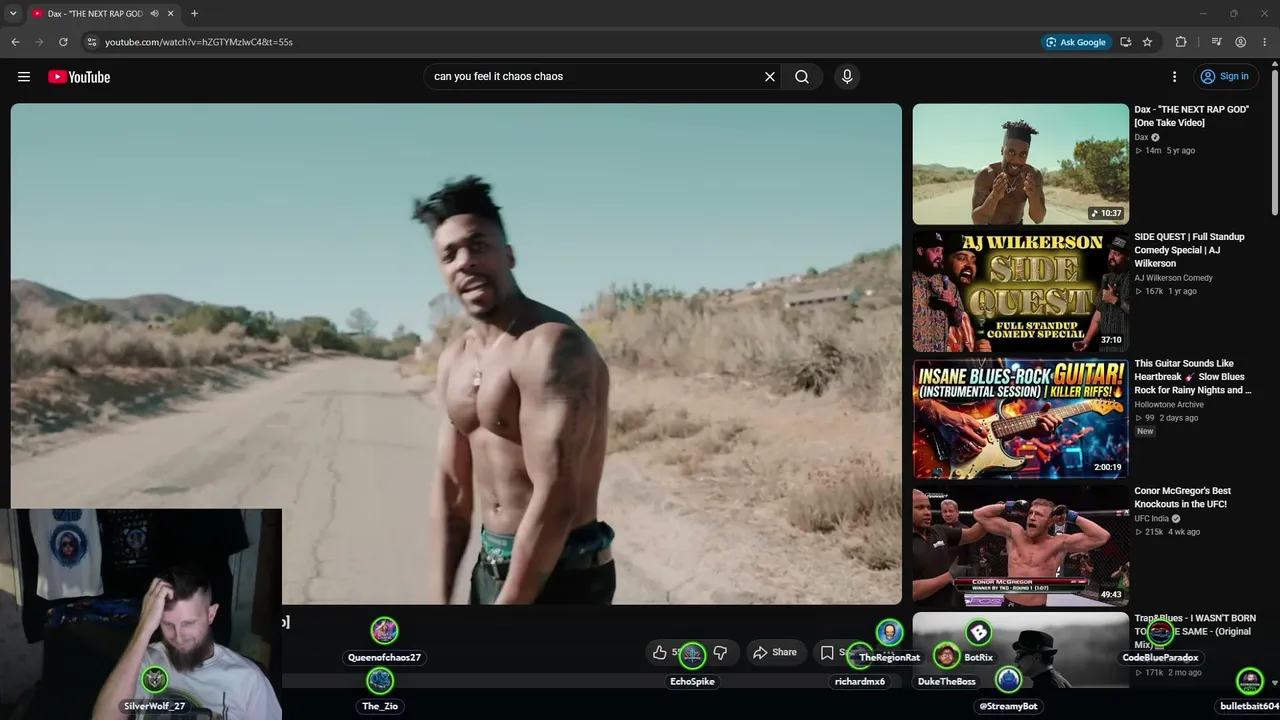The image size is (1280, 720).
Task: Share this video
Action: 775,653
